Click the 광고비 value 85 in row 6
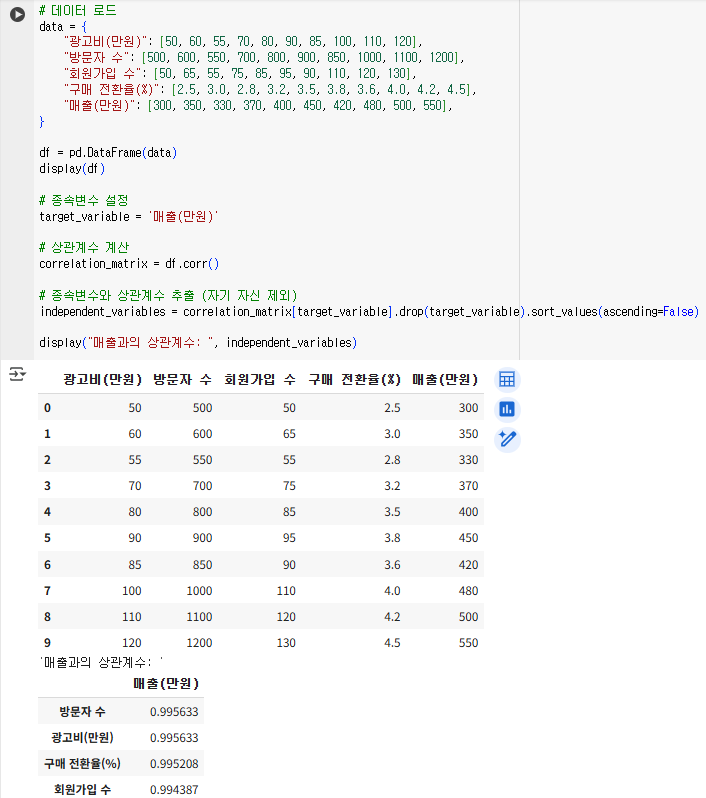The height and width of the screenshot is (798, 706). click(135, 565)
